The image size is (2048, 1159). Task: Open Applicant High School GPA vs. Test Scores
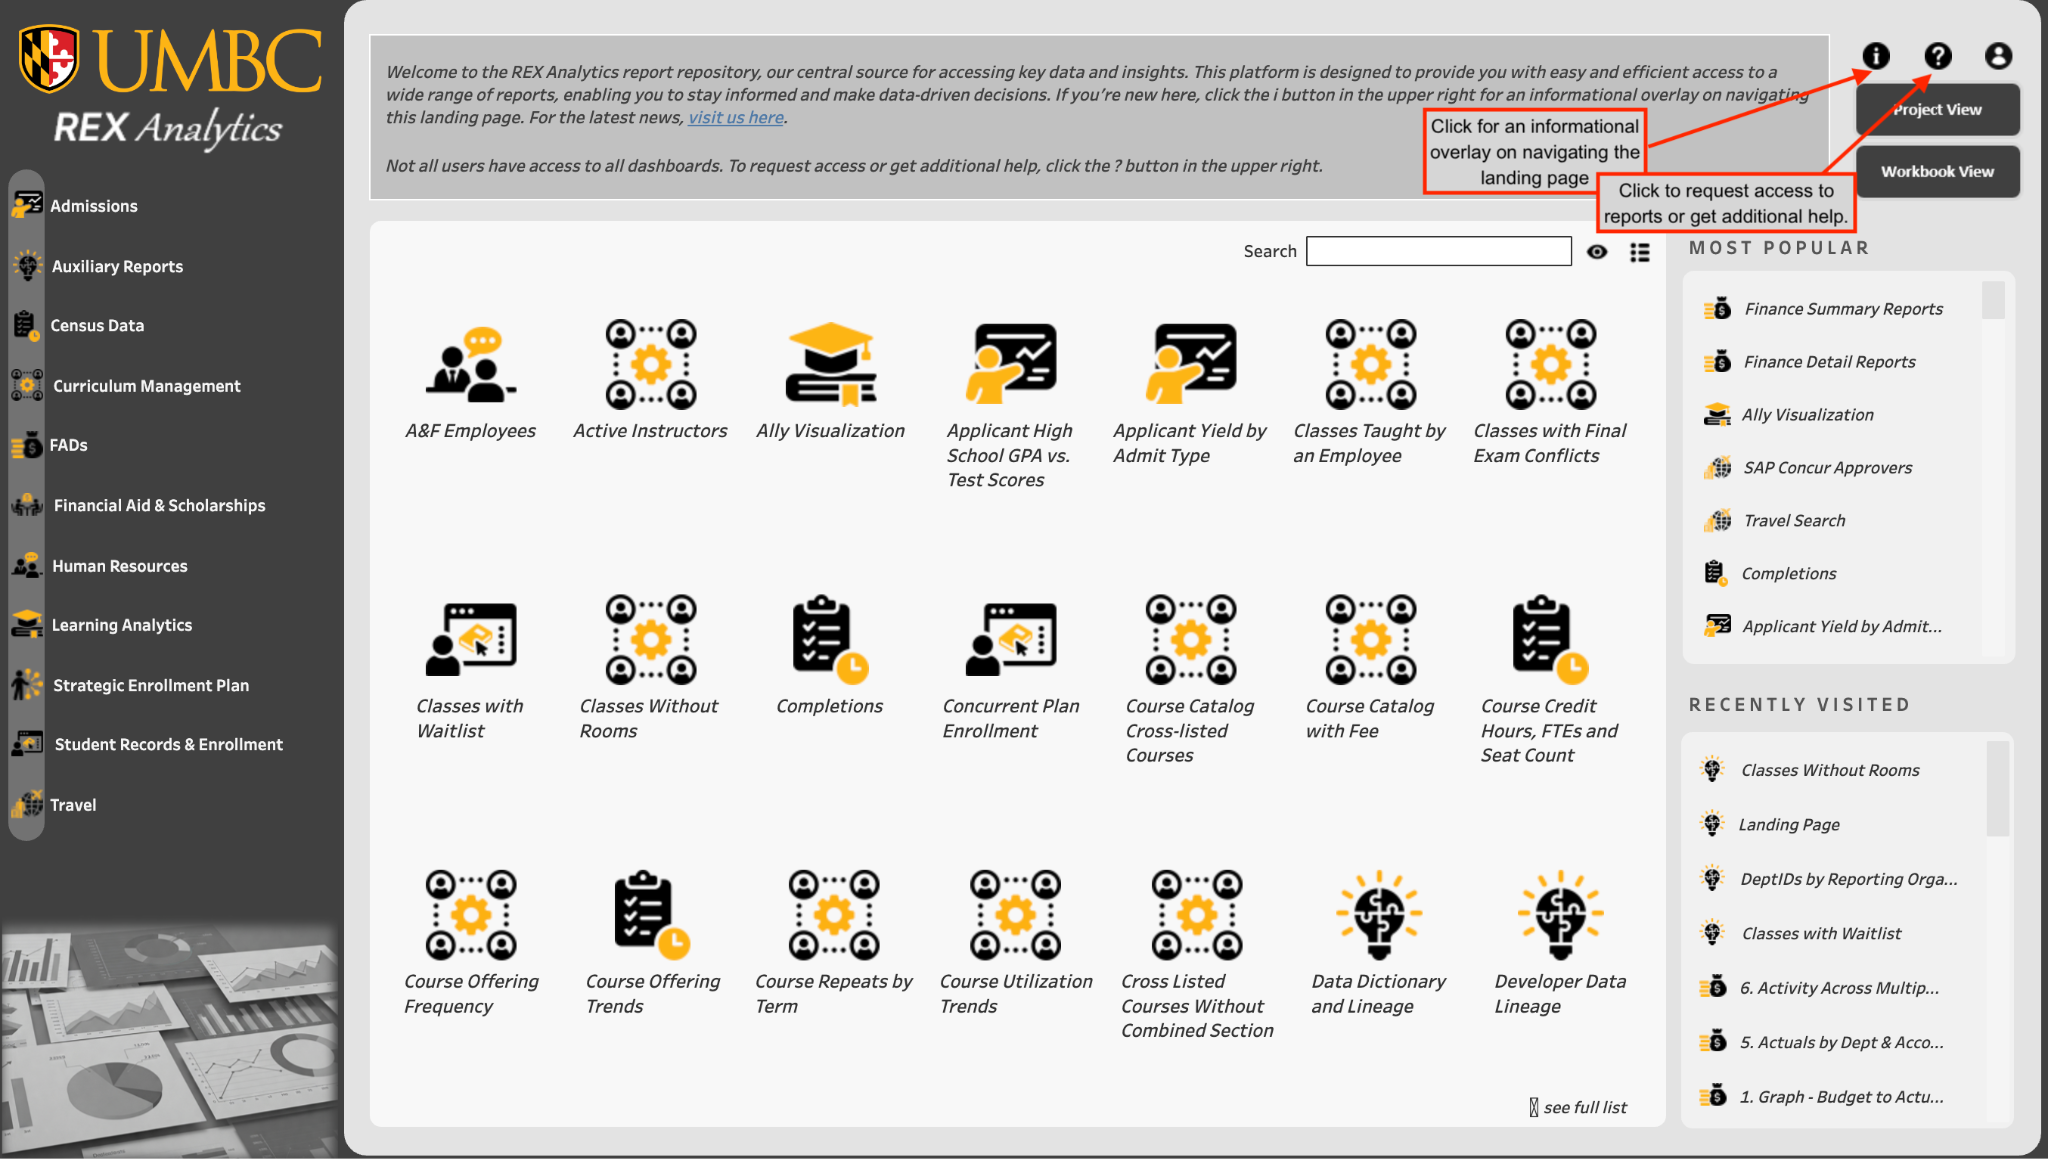1011,363
